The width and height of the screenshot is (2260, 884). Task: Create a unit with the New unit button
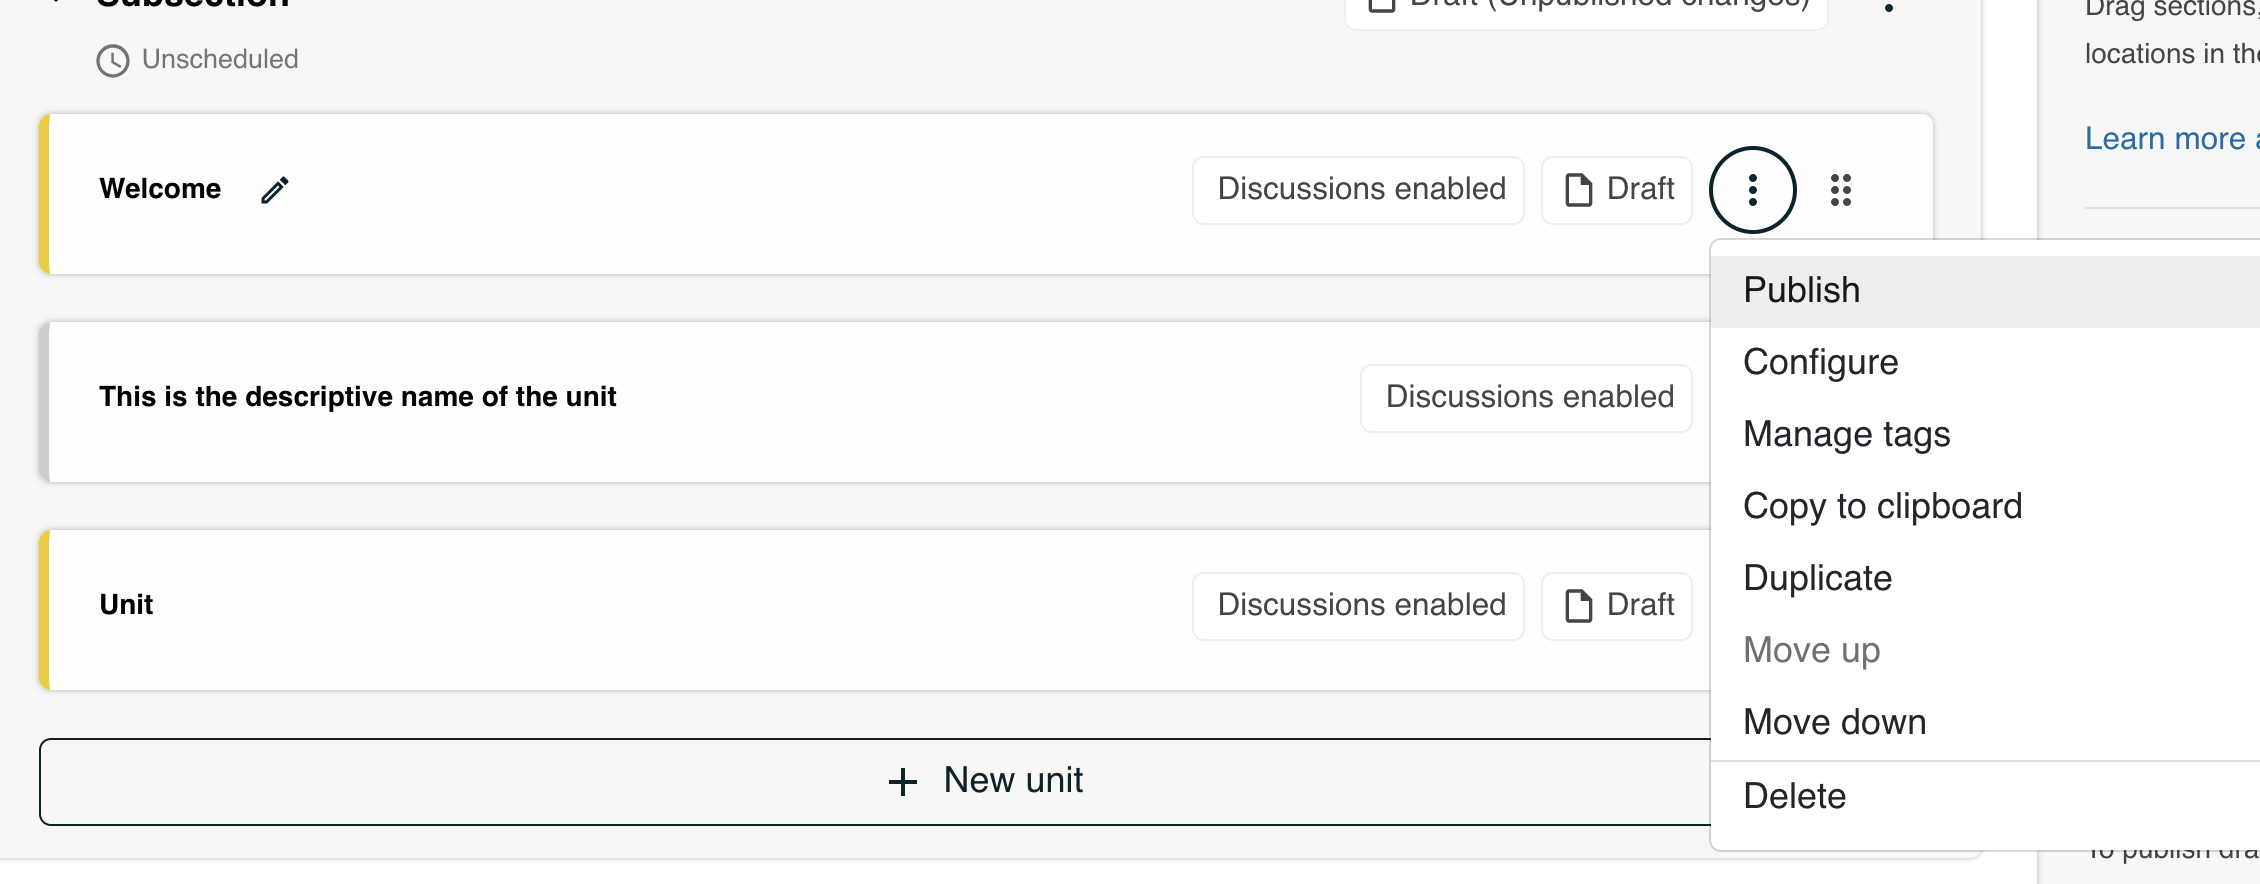click(x=1013, y=781)
